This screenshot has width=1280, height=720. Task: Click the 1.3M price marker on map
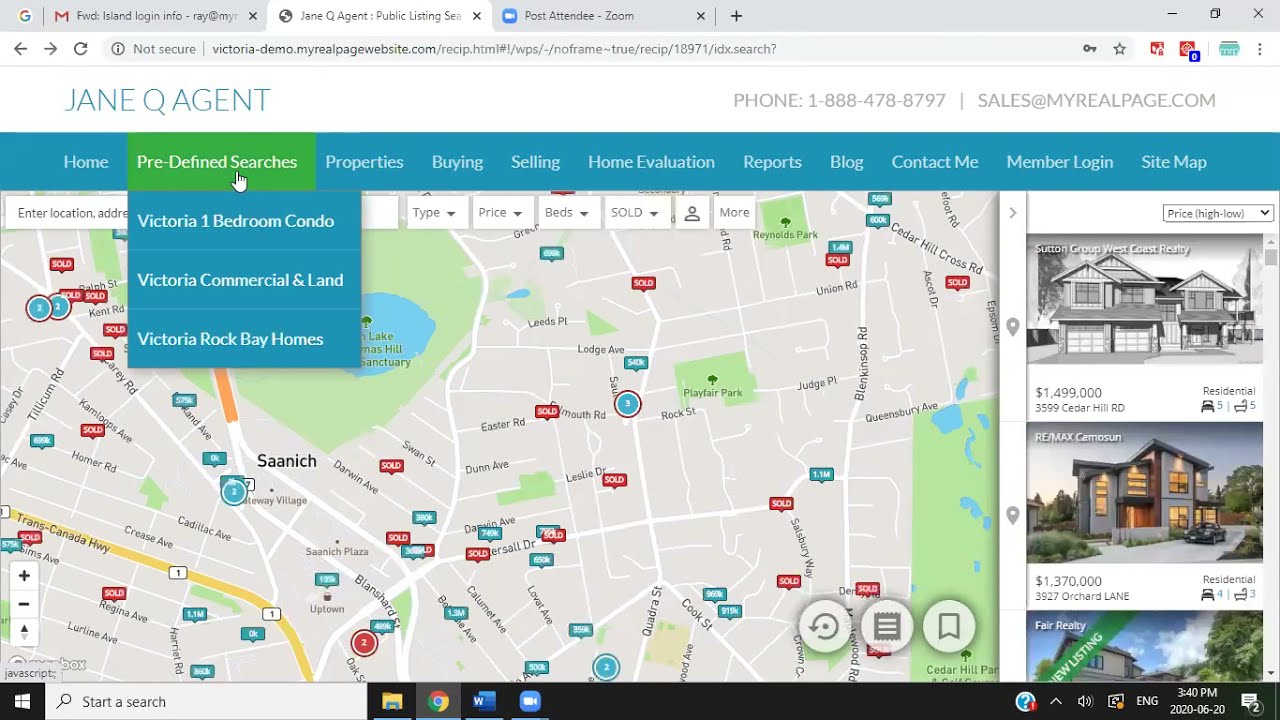[456, 612]
